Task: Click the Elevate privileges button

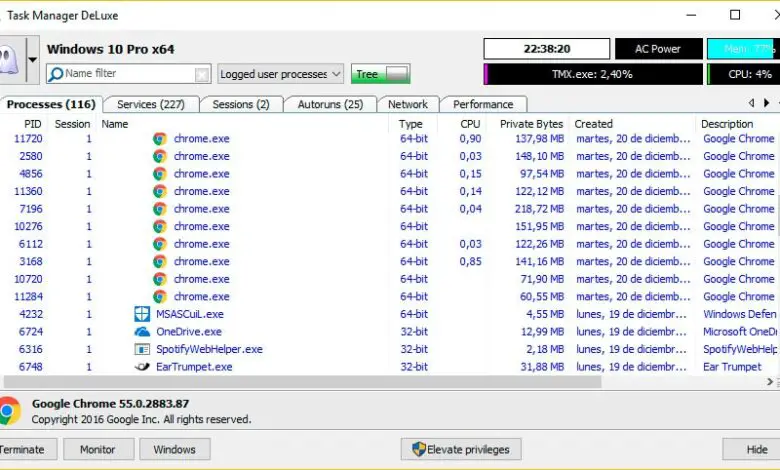Action: click(461, 450)
